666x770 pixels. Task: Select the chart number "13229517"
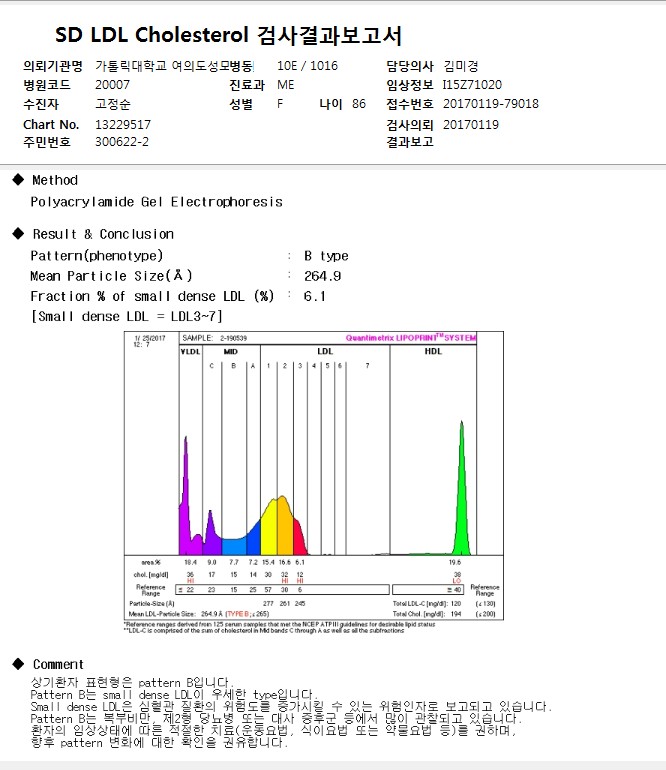(123, 125)
